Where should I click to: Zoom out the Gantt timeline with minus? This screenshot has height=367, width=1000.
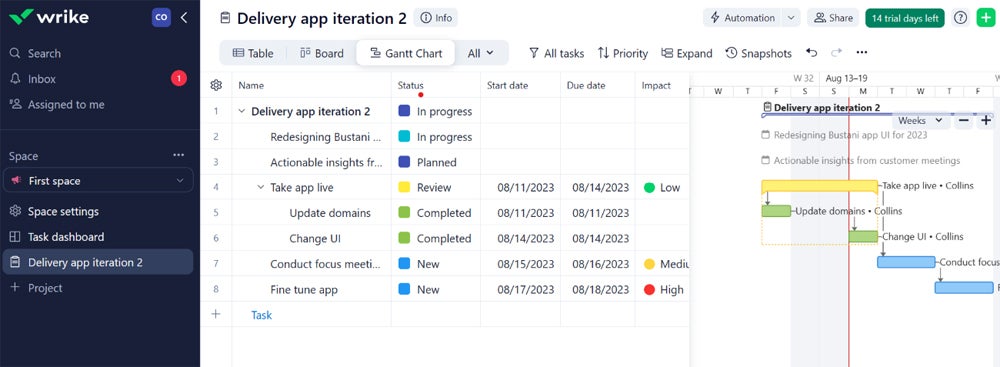click(x=964, y=121)
